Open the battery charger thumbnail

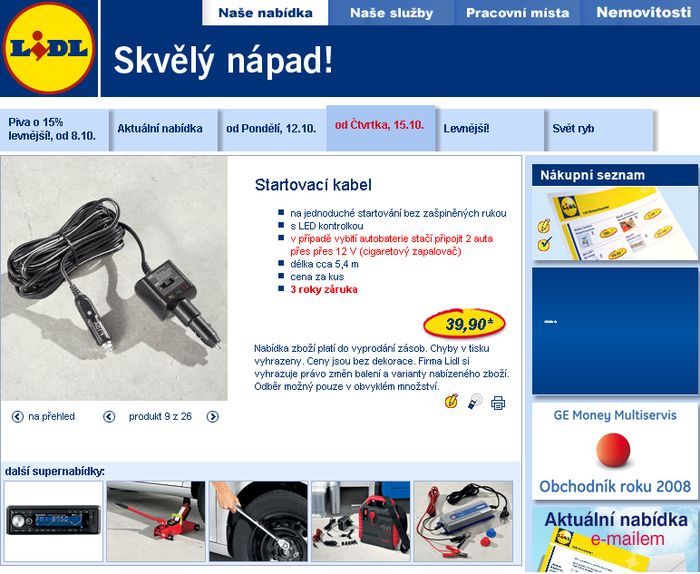click(463, 521)
